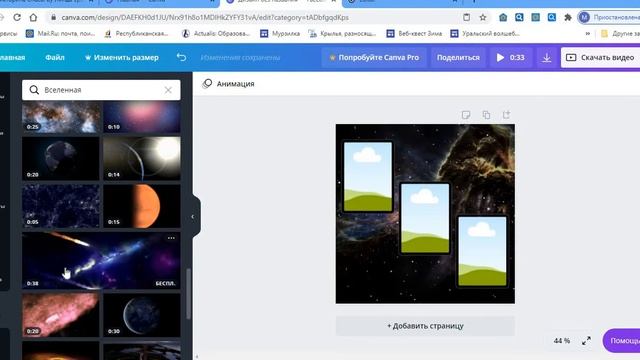Select the 0:30 planet video thumbnail
The width and height of the screenshot is (640, 360).
[142, 315]
